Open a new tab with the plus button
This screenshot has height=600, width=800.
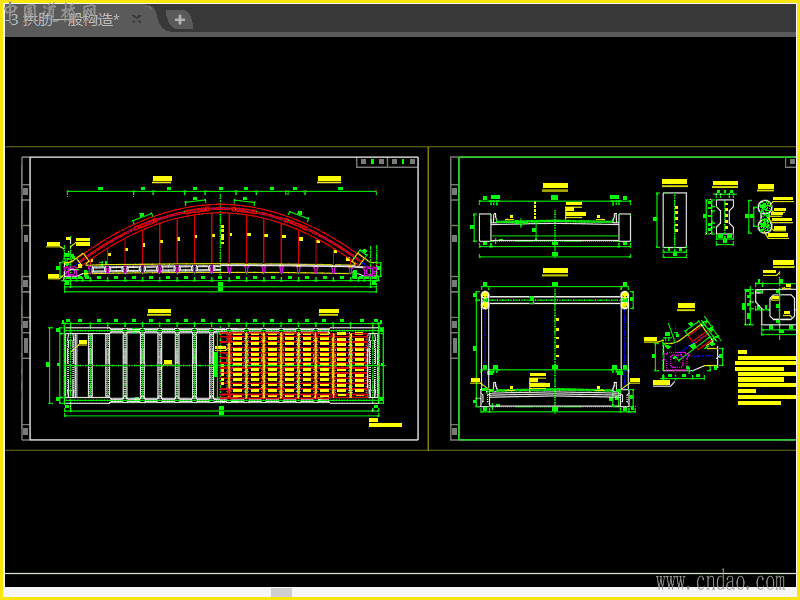click(179, 19)
